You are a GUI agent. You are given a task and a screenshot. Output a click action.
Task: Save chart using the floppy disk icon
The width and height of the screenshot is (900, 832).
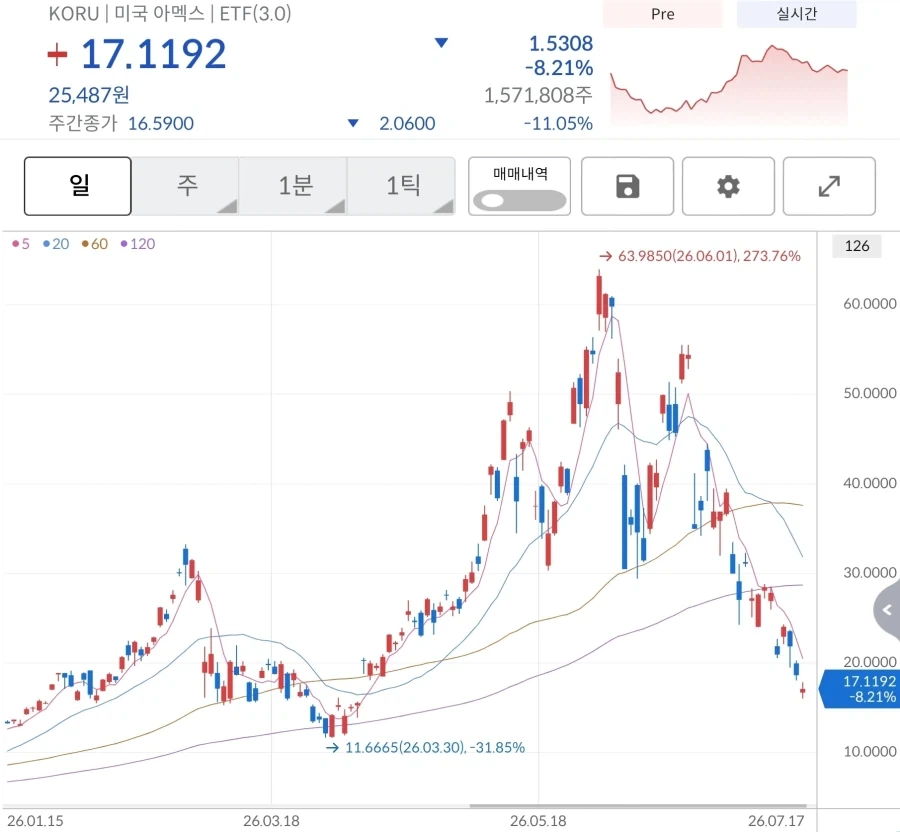click(627, 186)
